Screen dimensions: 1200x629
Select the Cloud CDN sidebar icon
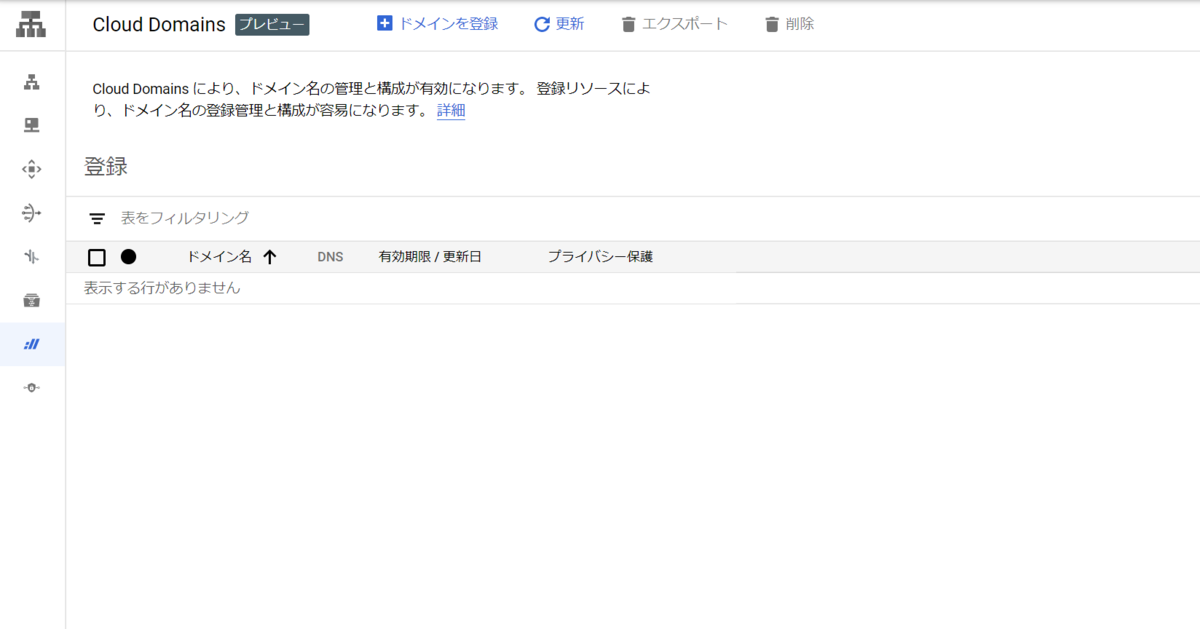click(x=31, y=169)
